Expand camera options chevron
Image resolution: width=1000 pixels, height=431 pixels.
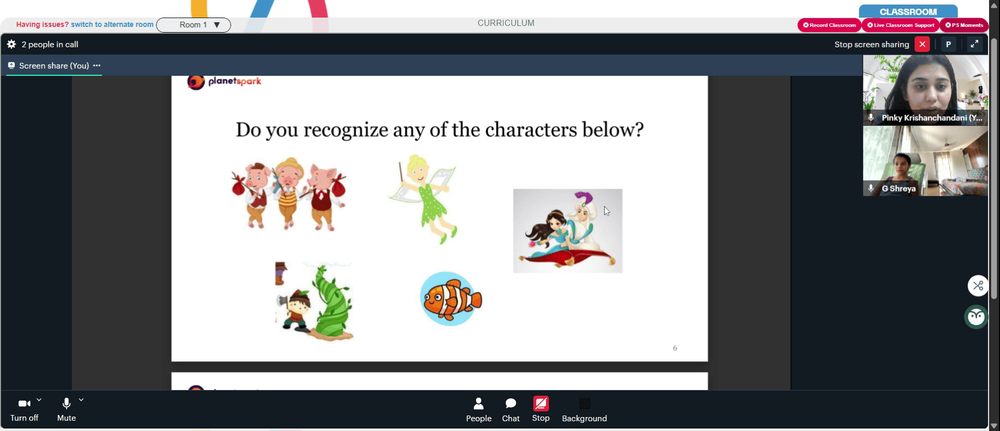point(39,400)
